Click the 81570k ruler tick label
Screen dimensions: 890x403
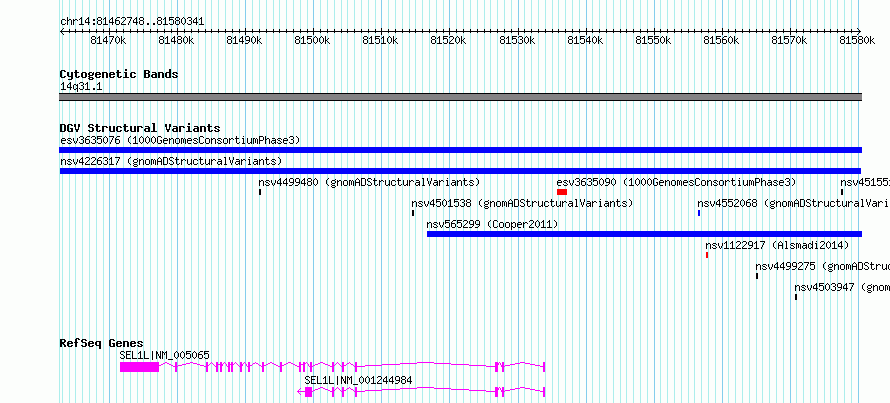coord(790,40)
